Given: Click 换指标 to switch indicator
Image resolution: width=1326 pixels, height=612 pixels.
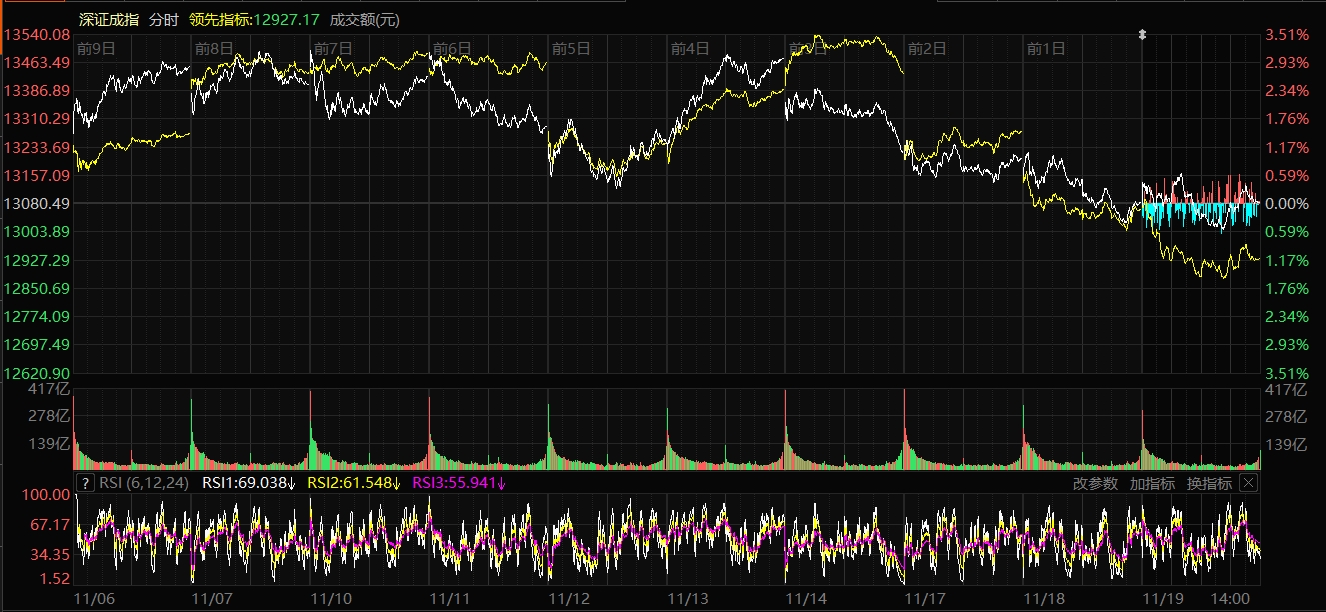Looking at the screenshot, I should click(1210, 483).
